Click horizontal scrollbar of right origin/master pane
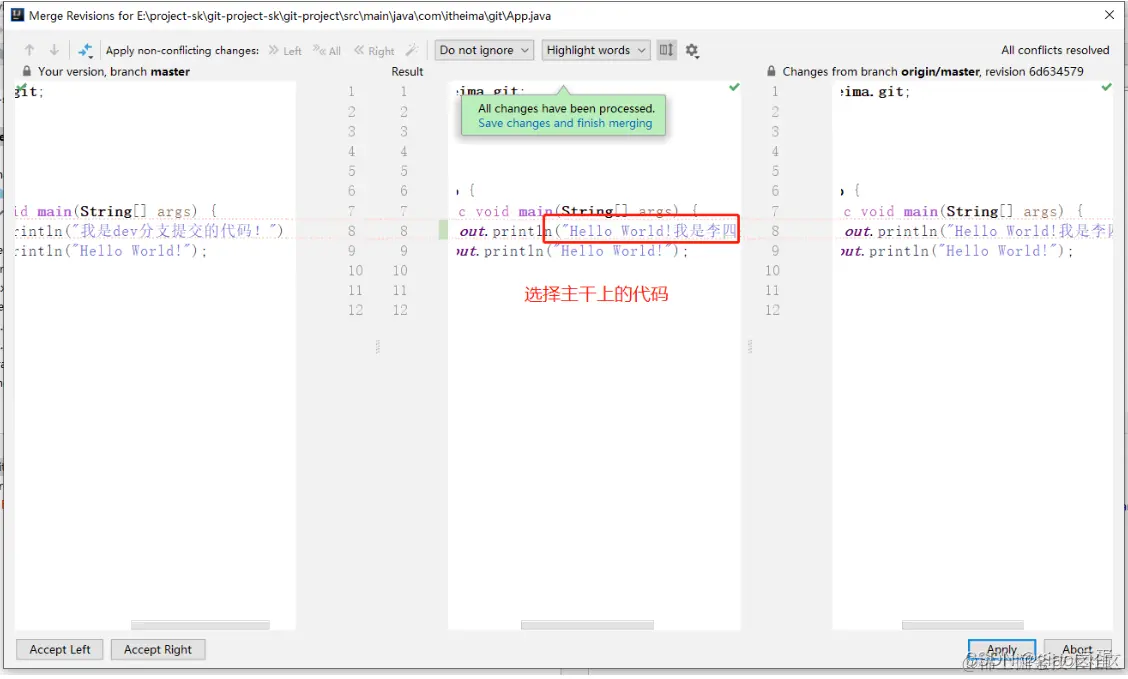This screenshot has width=1128, height=679. tap(963, 625)
